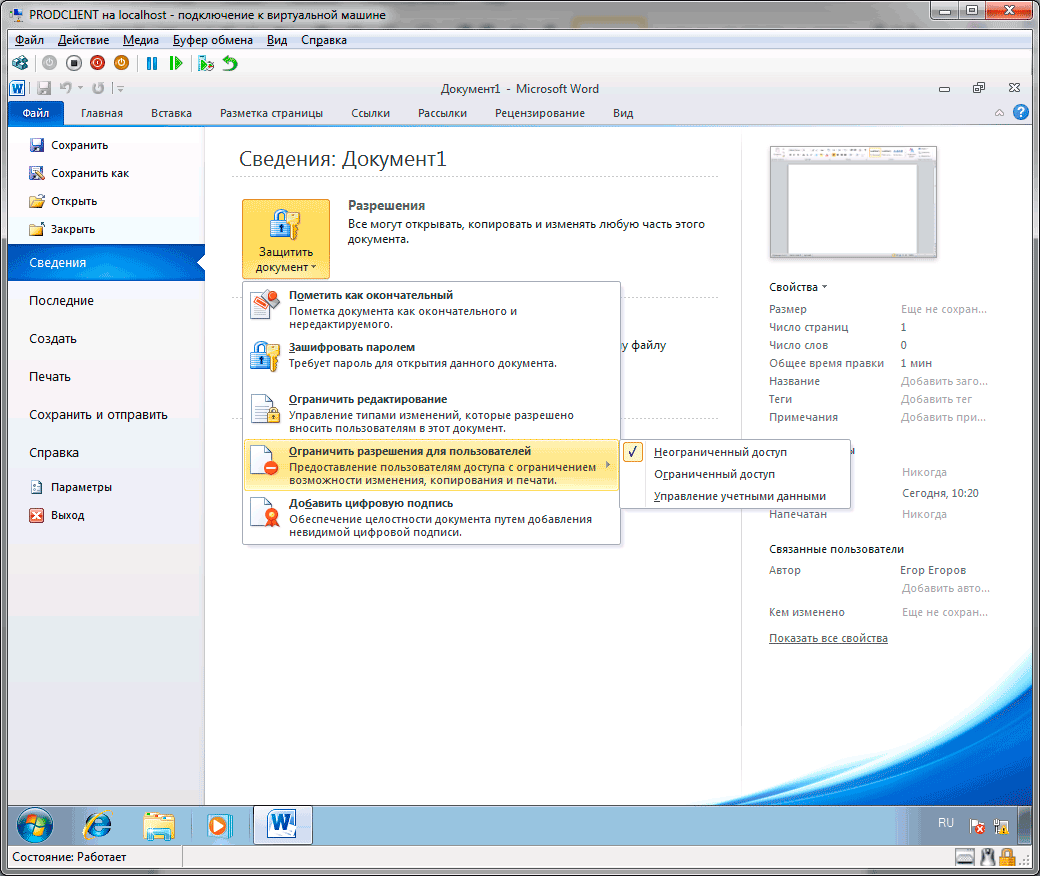Click the Start VM power icon
This screenshot has width=1040, height=876.
point(50,63)
